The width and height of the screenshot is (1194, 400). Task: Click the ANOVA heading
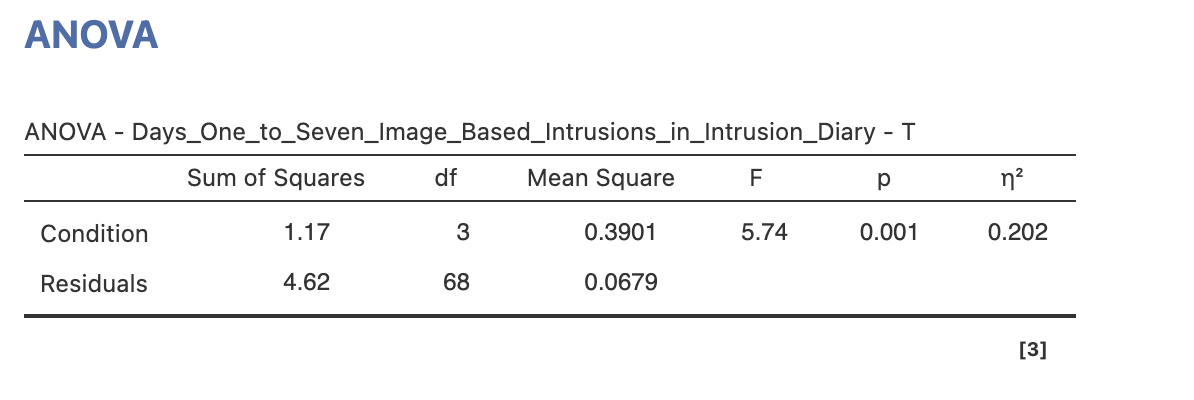click(x=91, y=35)
